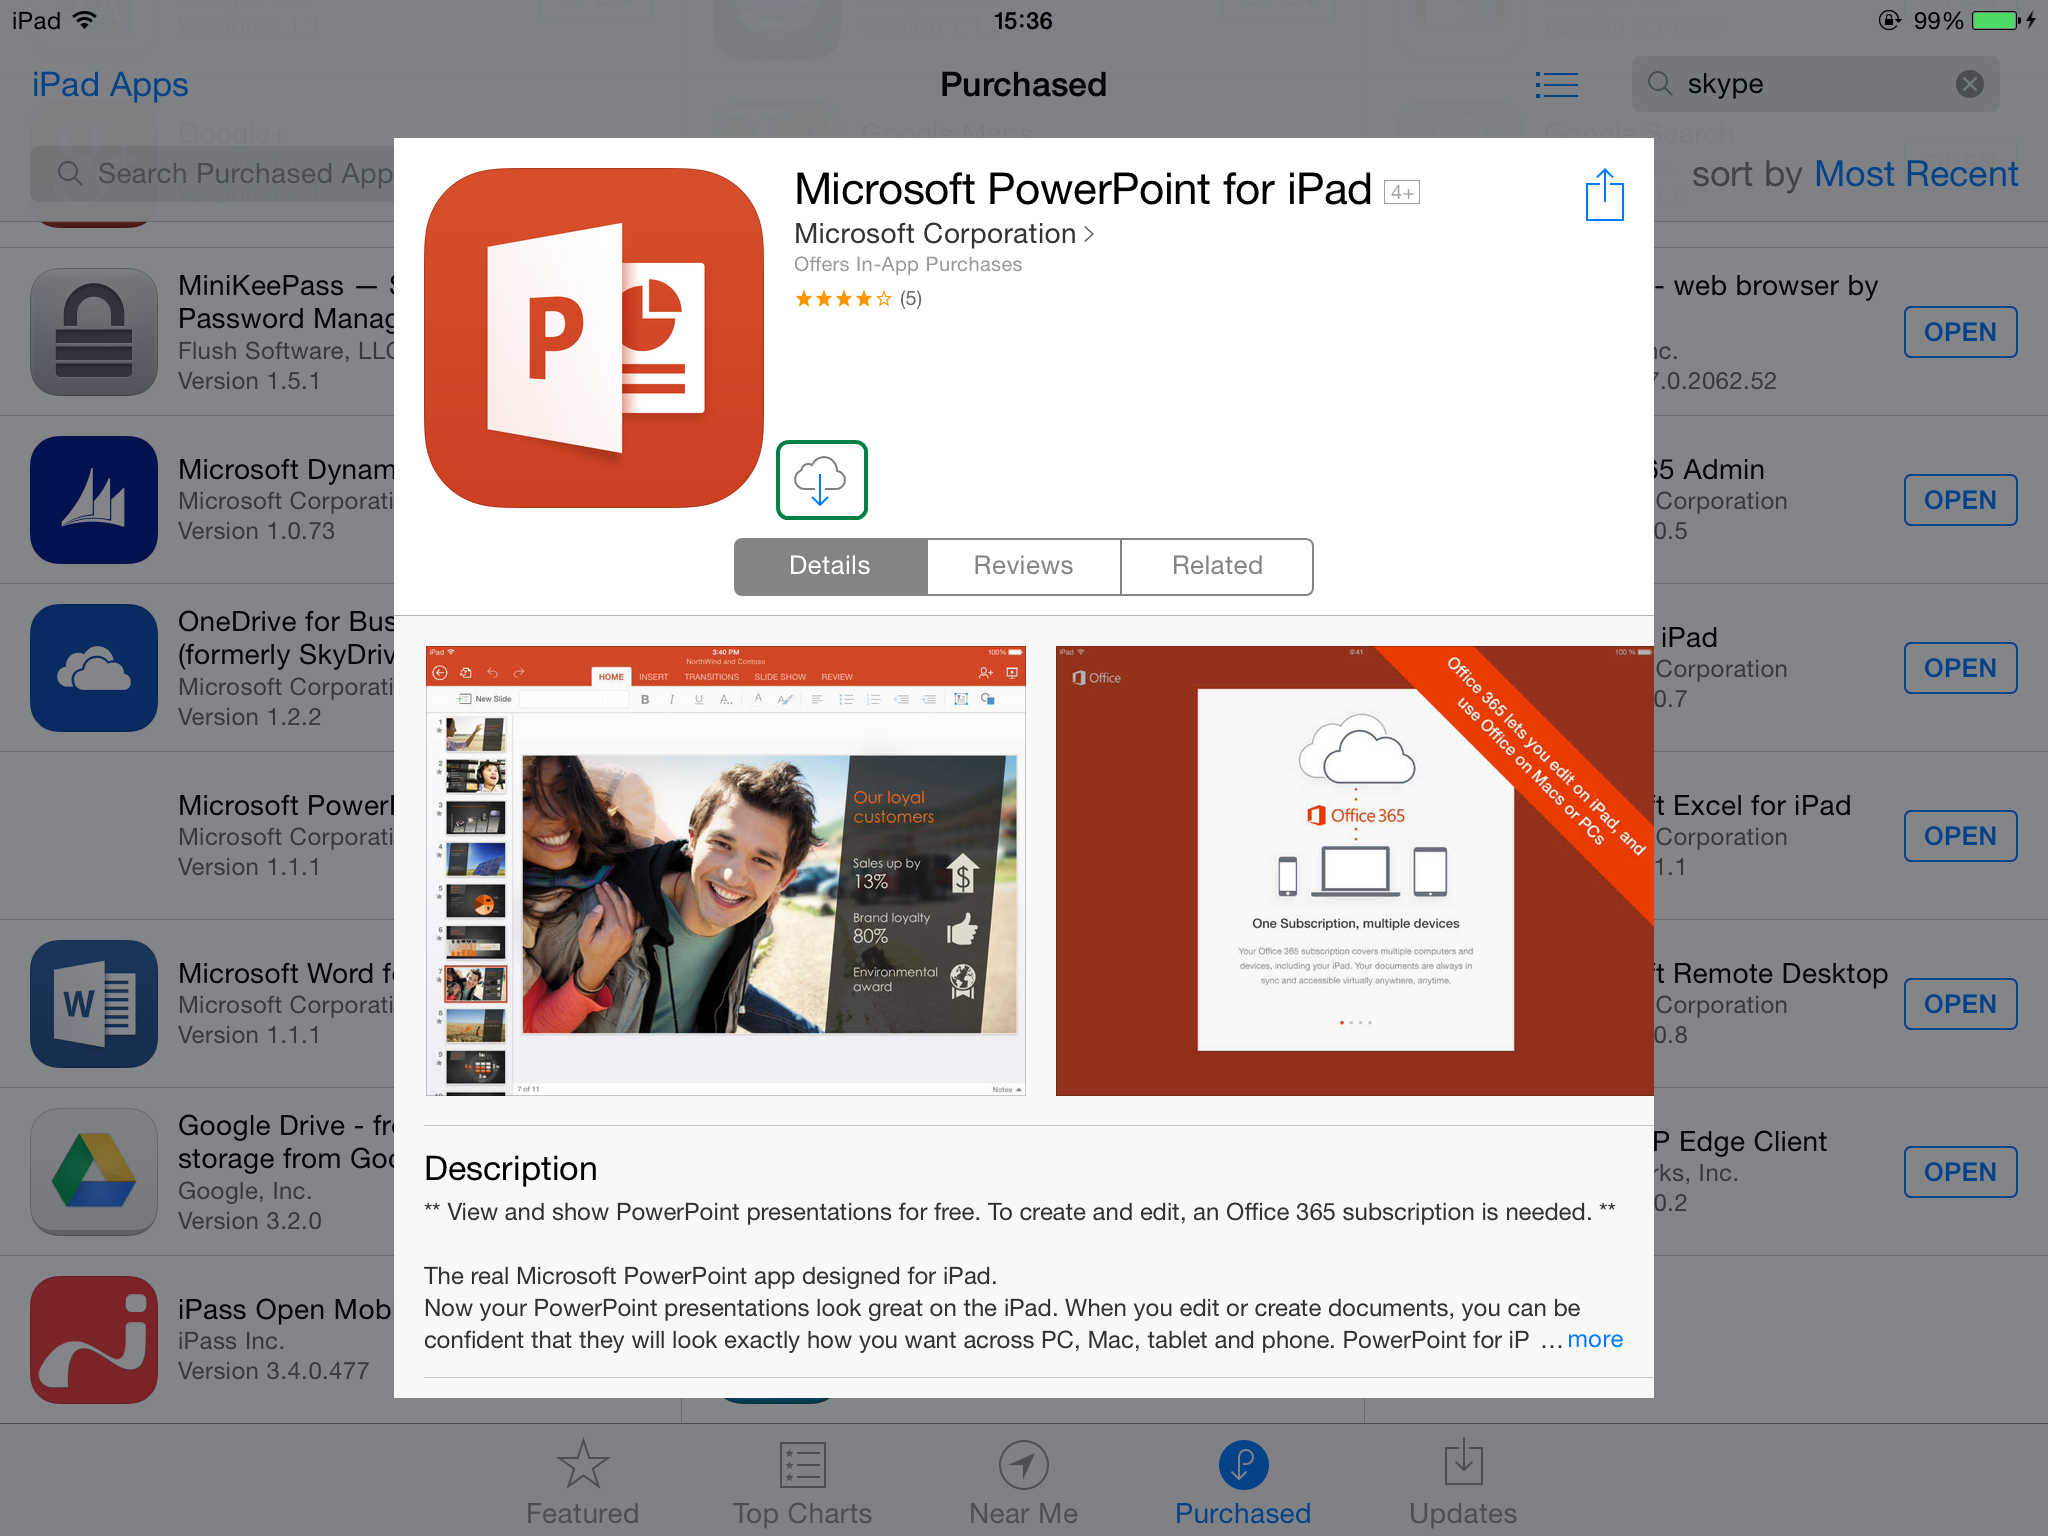The height and width of the screenshot is (1536, 2048).
Task: Tap the PowerPoint download cloud icon
Action: point(821,482)
